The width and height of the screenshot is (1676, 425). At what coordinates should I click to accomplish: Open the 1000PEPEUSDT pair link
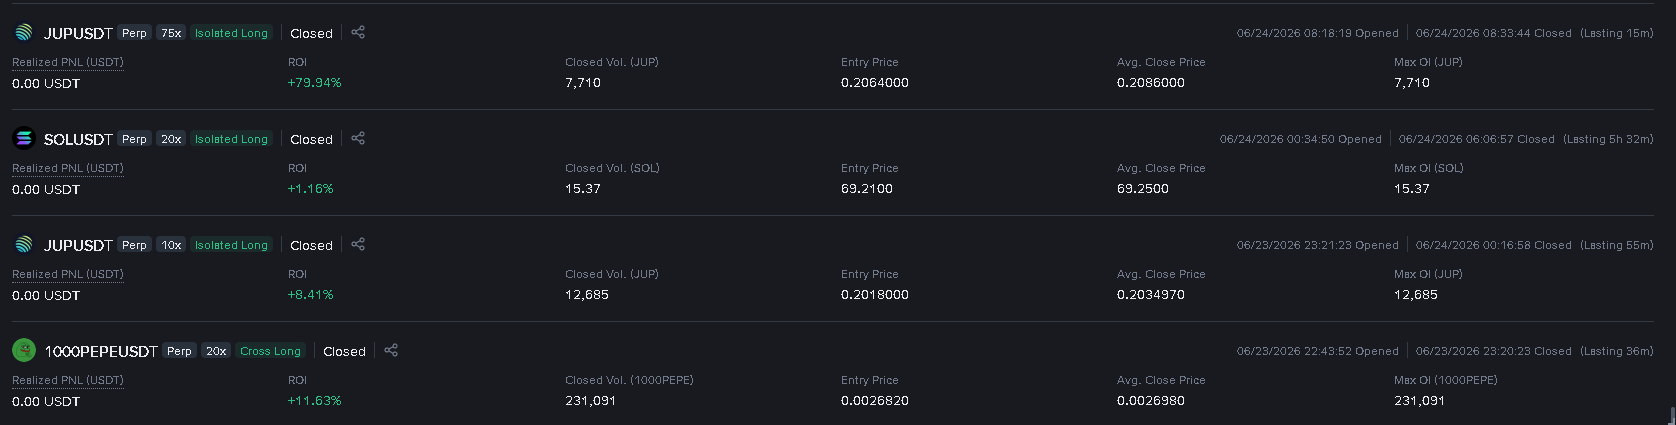[101, 351]
